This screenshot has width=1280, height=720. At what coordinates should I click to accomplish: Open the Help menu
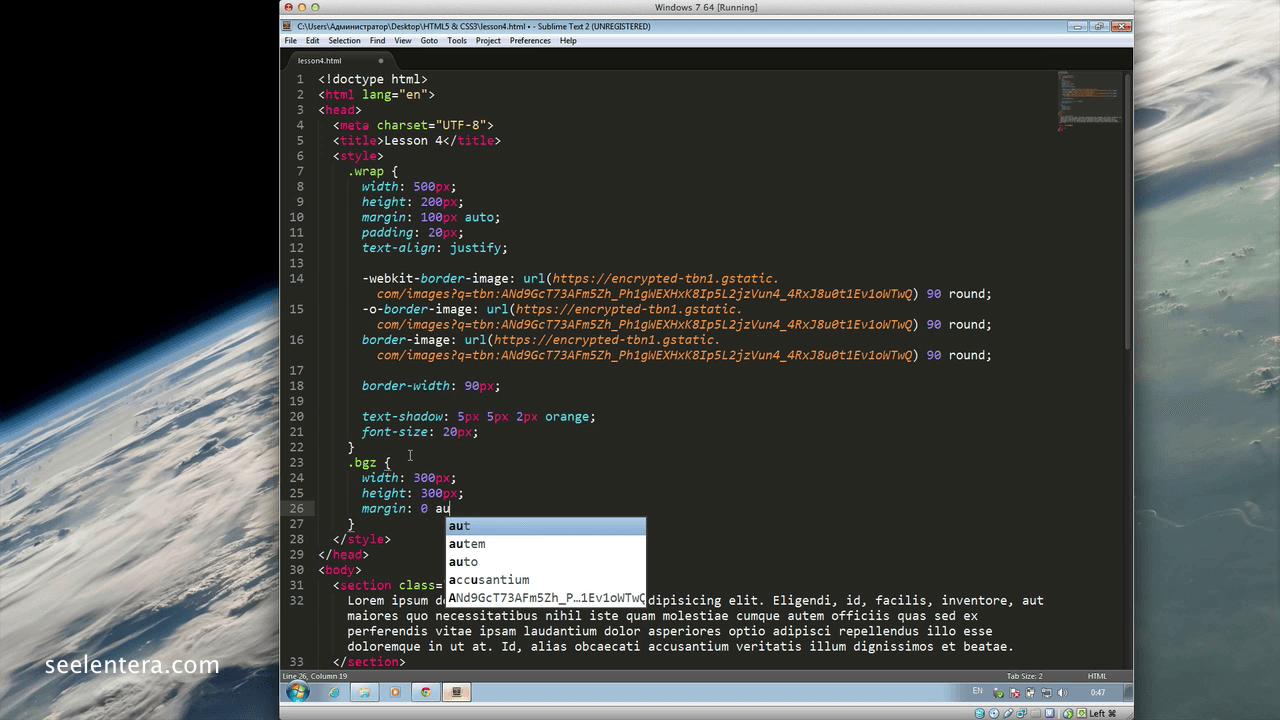click(568, 41)
